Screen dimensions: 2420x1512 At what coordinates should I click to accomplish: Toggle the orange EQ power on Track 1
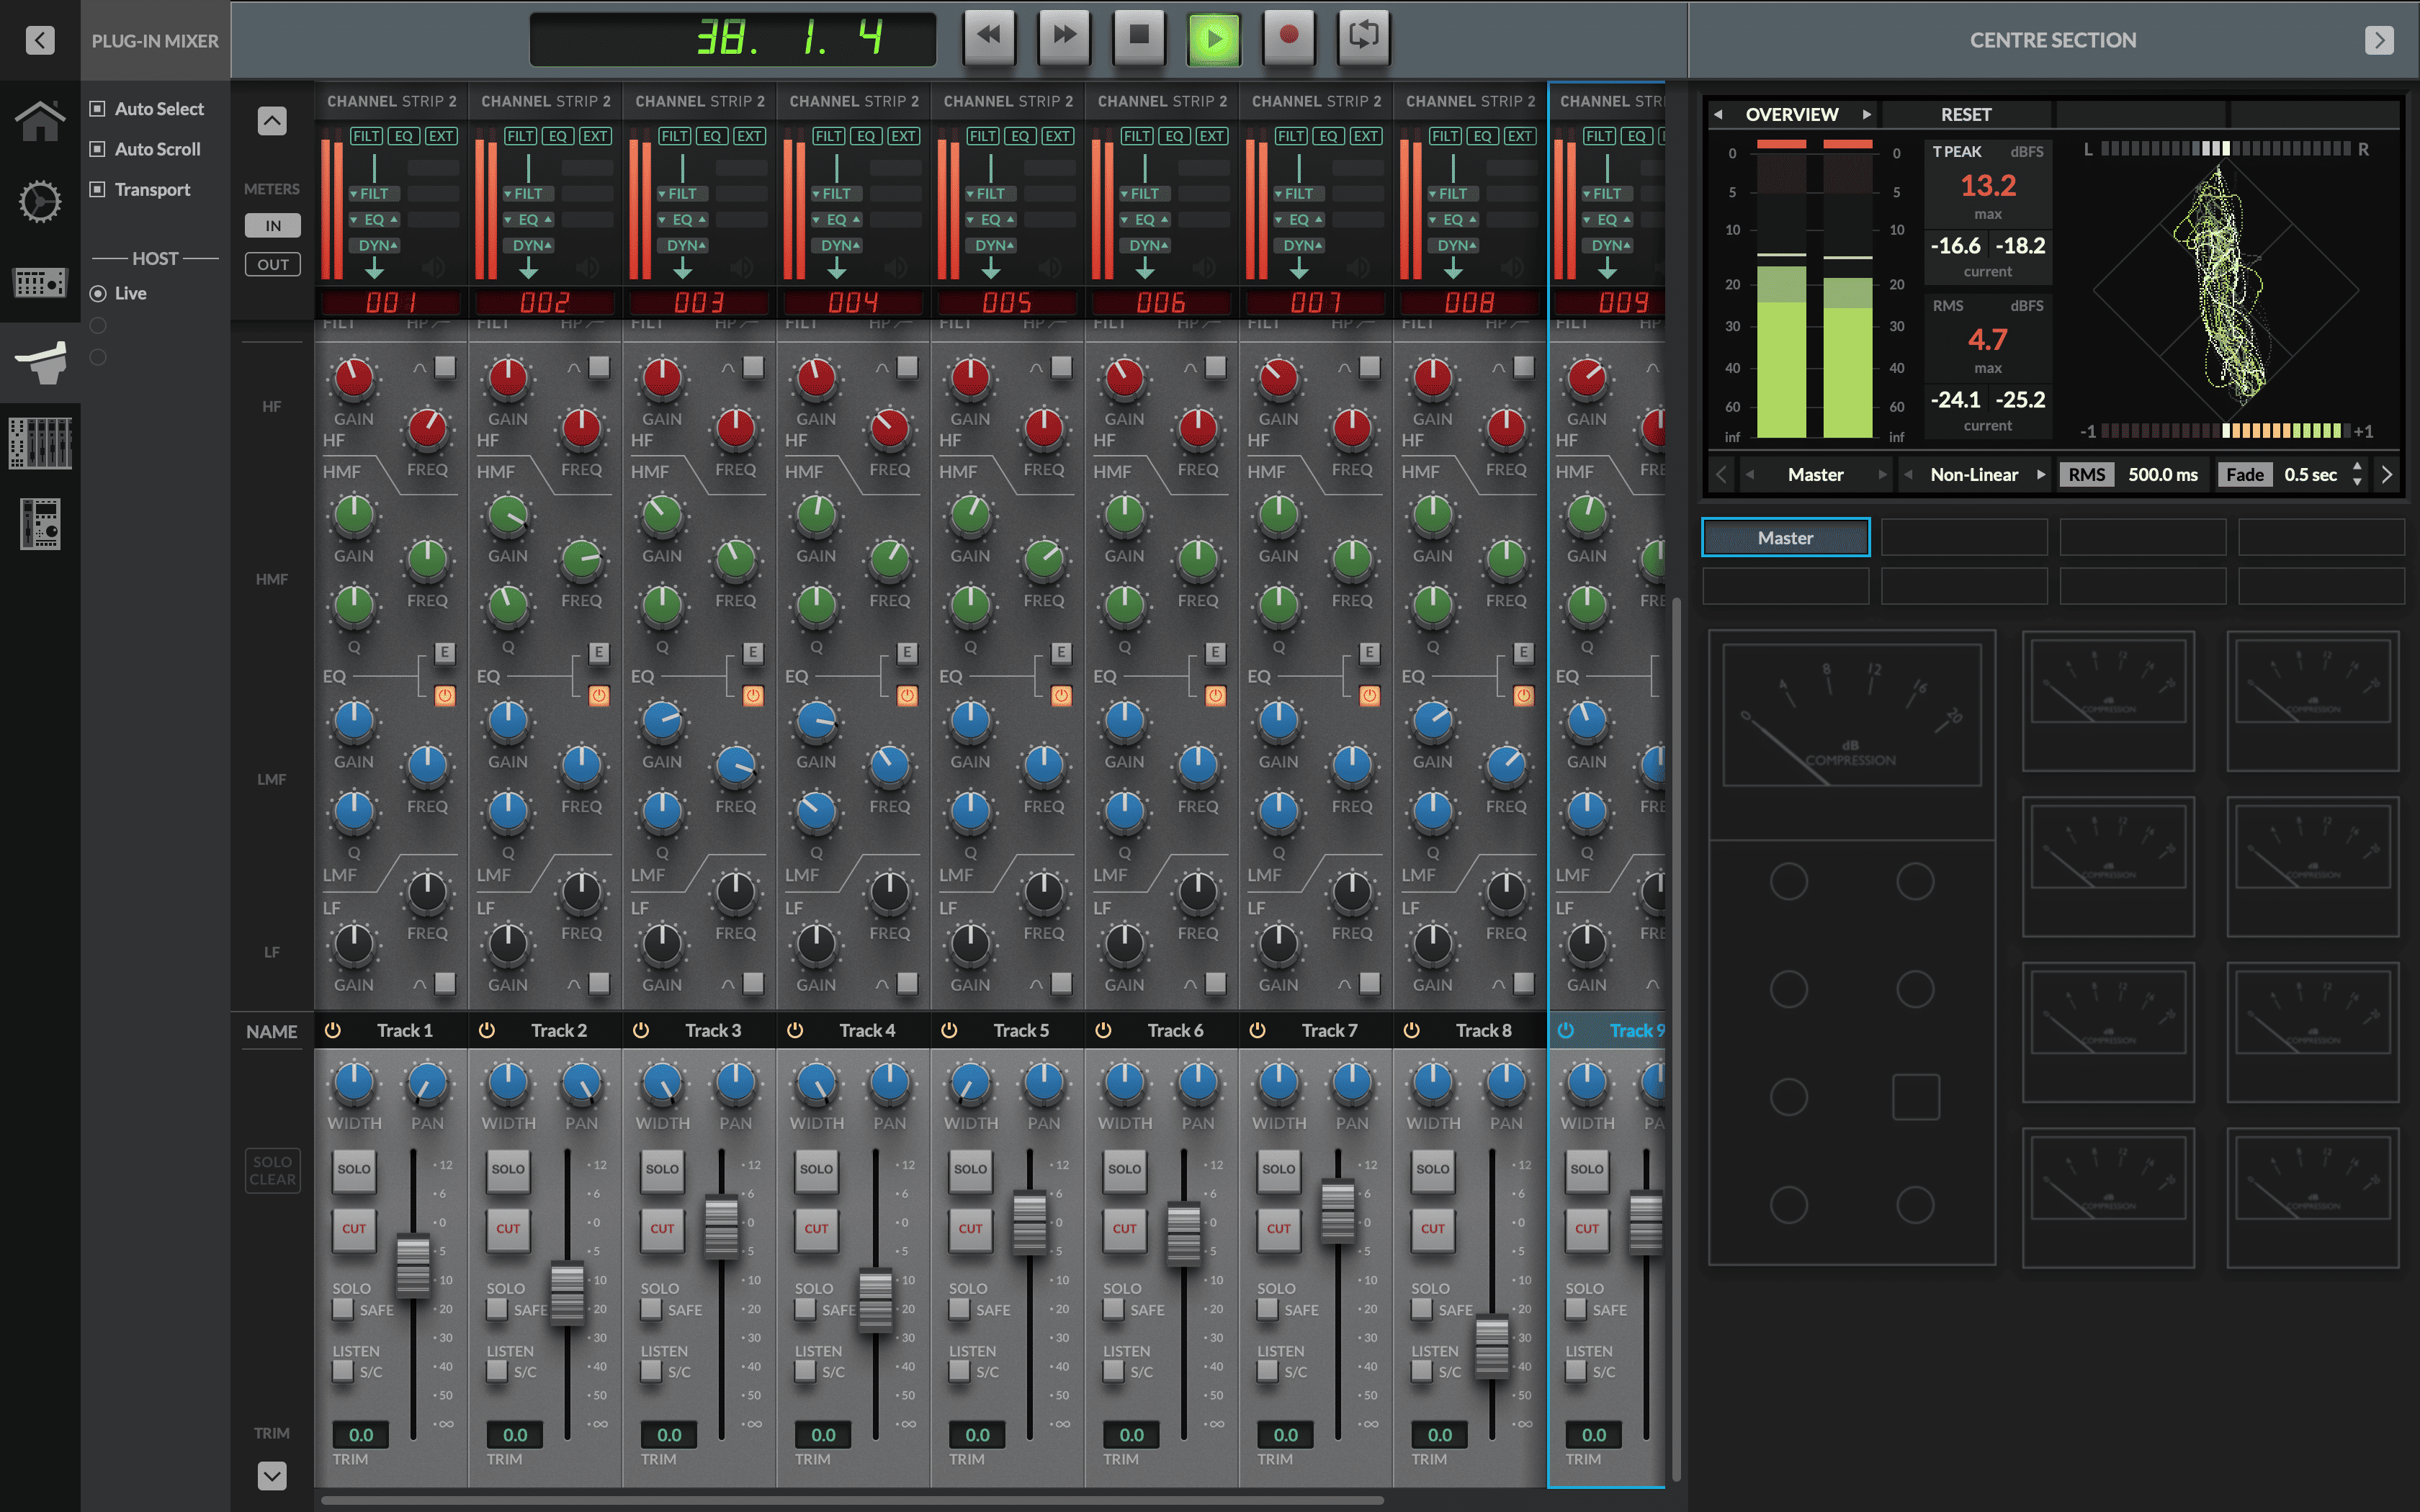click(445, 695)
